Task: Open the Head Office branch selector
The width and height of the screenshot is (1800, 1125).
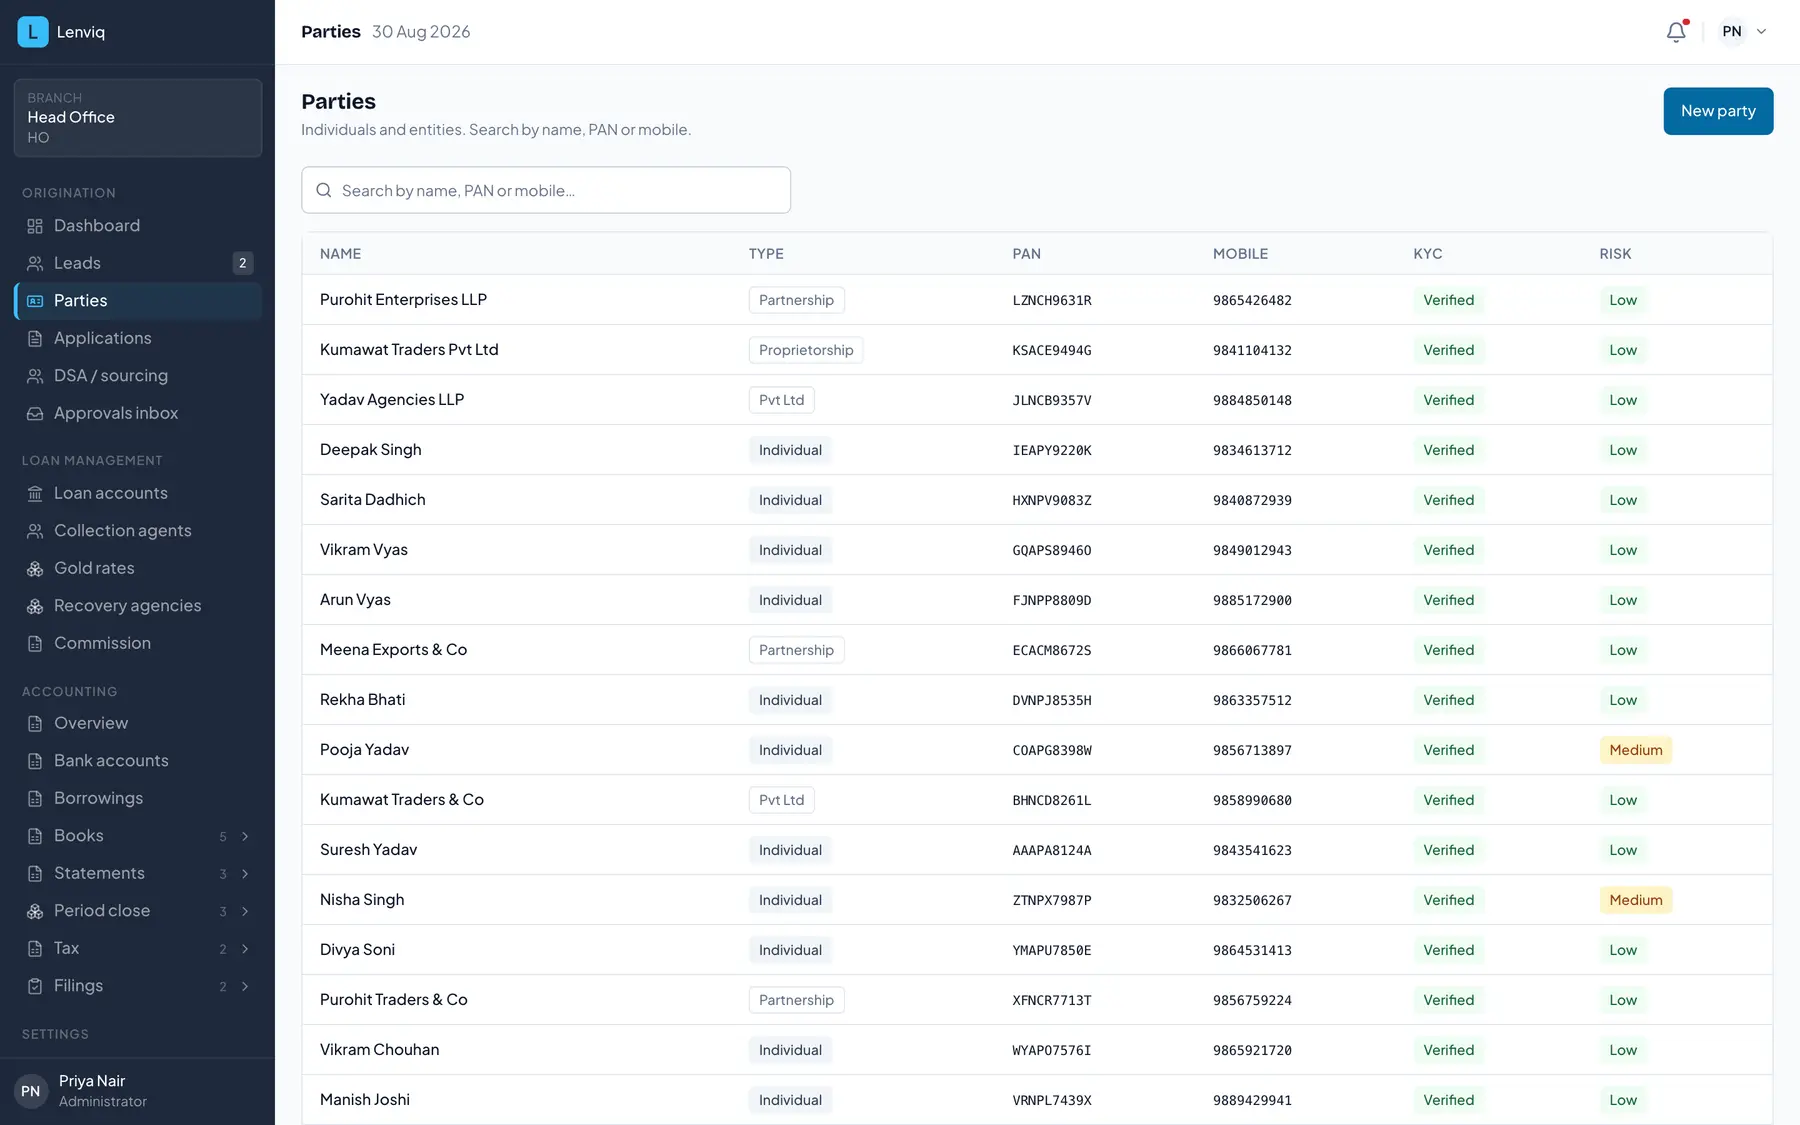Action: click(x=138, y=118)
